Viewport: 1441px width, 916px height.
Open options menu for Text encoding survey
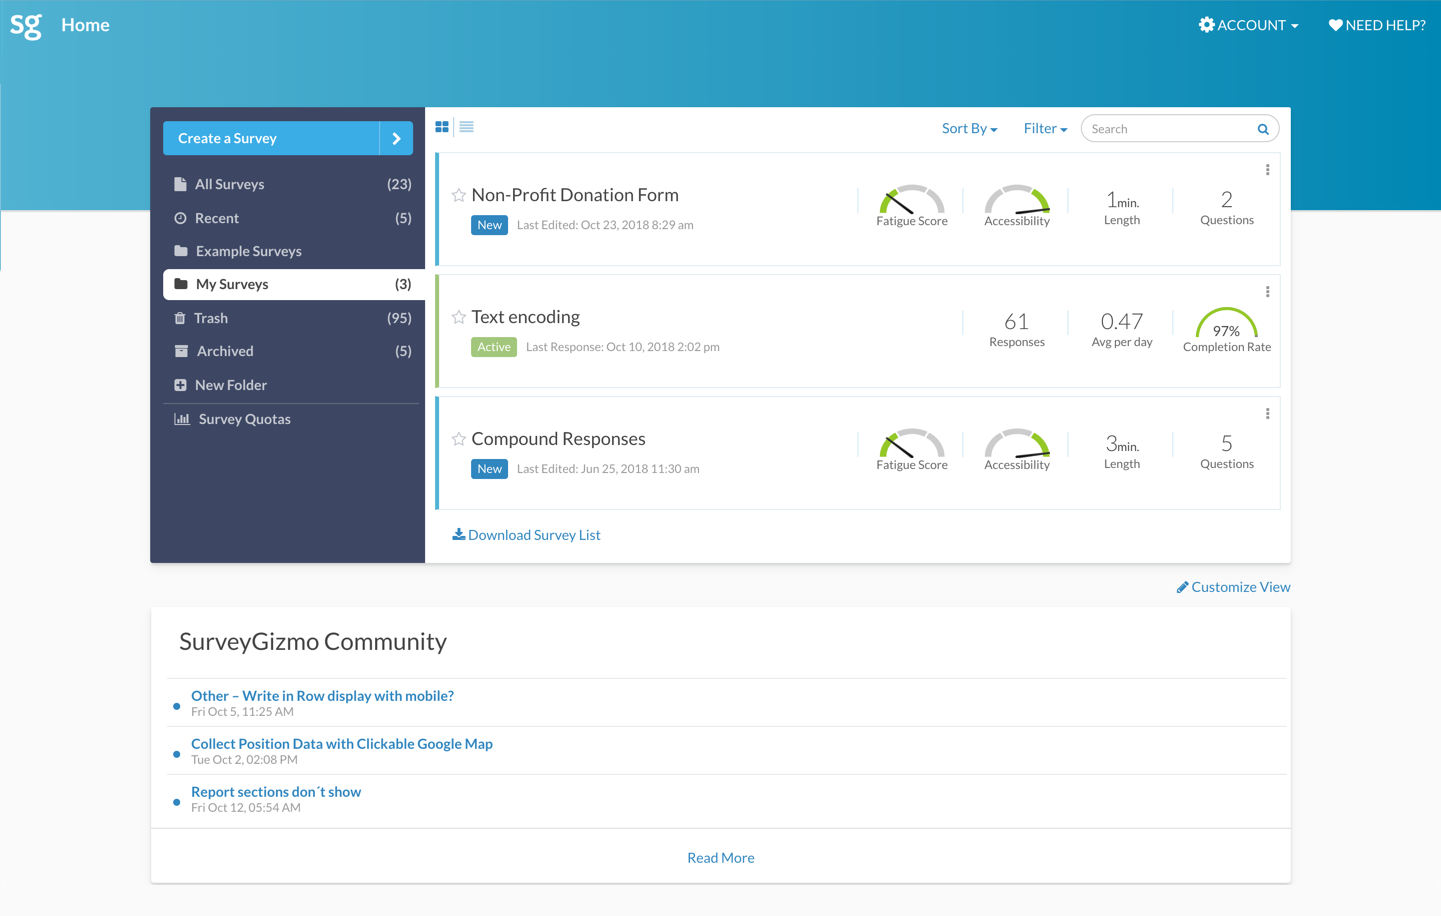1267,292
